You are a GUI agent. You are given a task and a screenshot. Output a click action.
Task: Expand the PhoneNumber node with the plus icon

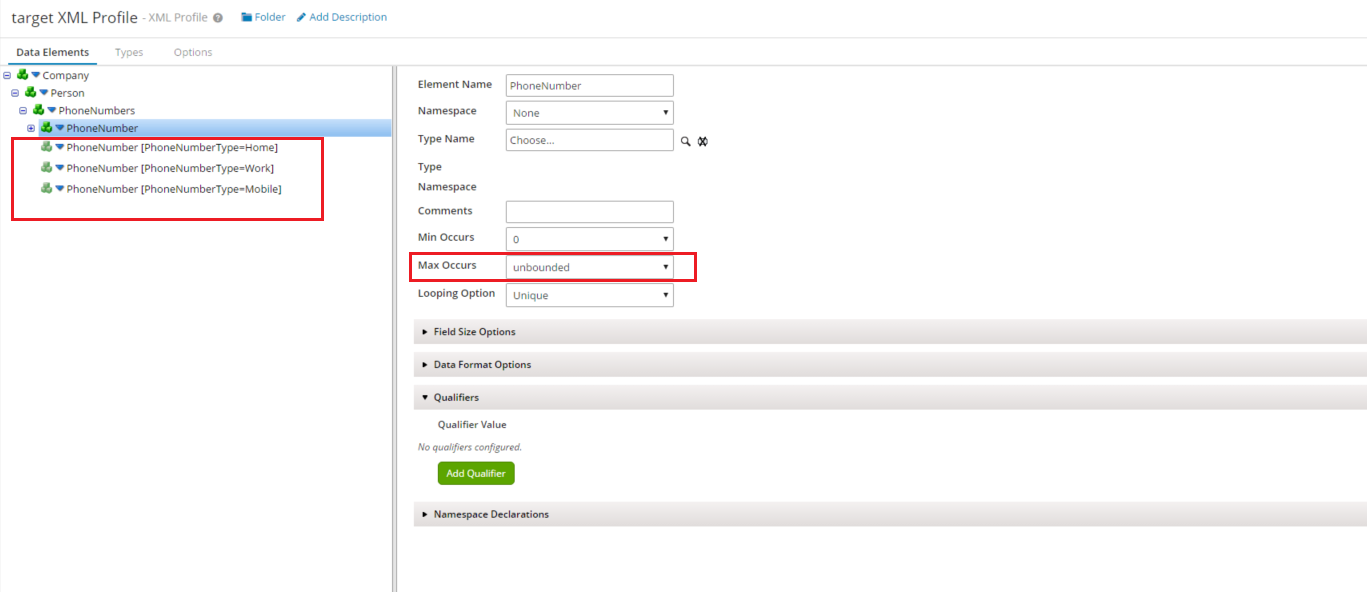pyautogui.click(x=31, y=128)
